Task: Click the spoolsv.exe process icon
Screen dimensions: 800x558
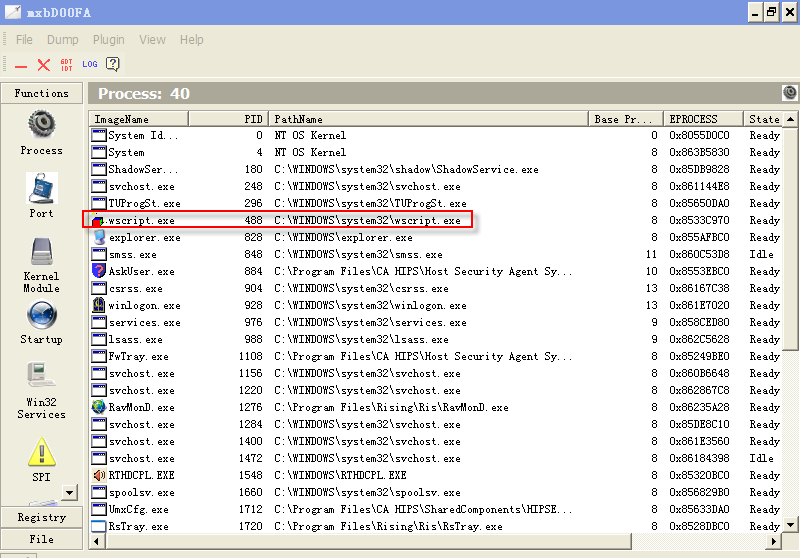Action: click(98, 492)
